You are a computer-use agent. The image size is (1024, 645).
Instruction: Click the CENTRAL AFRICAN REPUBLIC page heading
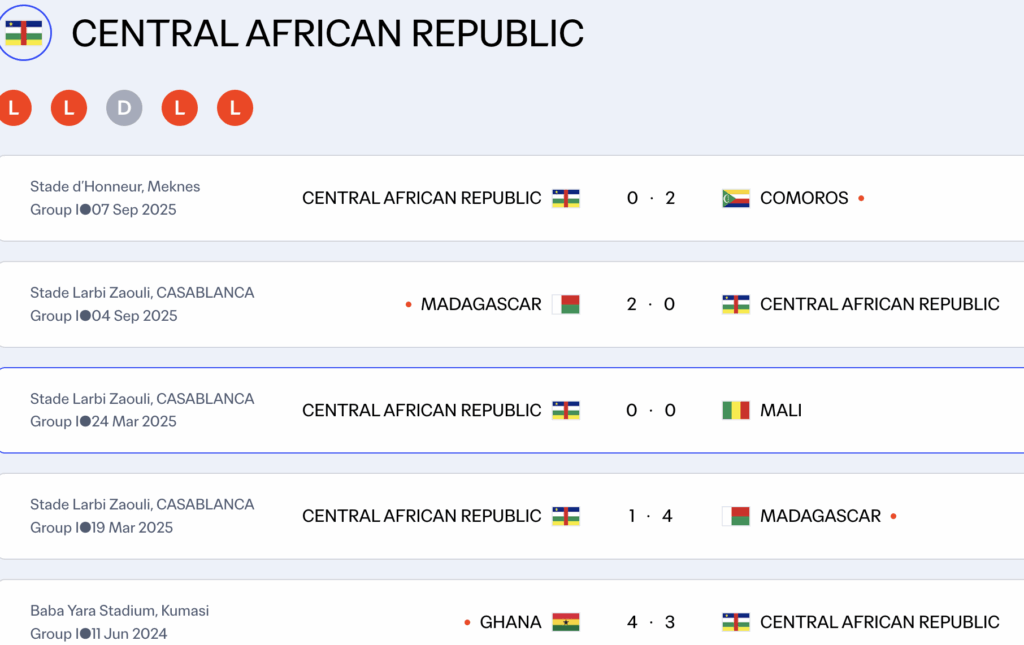coord(327,33)
